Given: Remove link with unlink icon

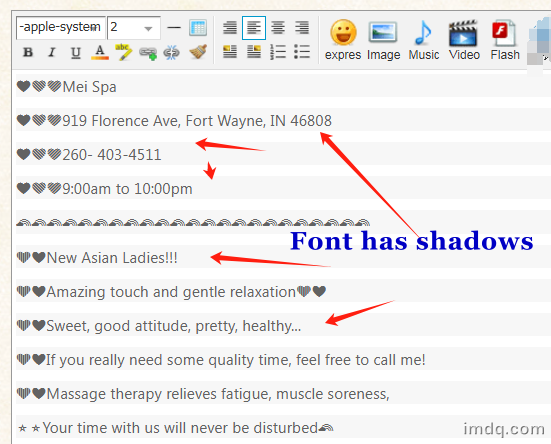Looking at the screenshot, I should click(x=171, y=53).
